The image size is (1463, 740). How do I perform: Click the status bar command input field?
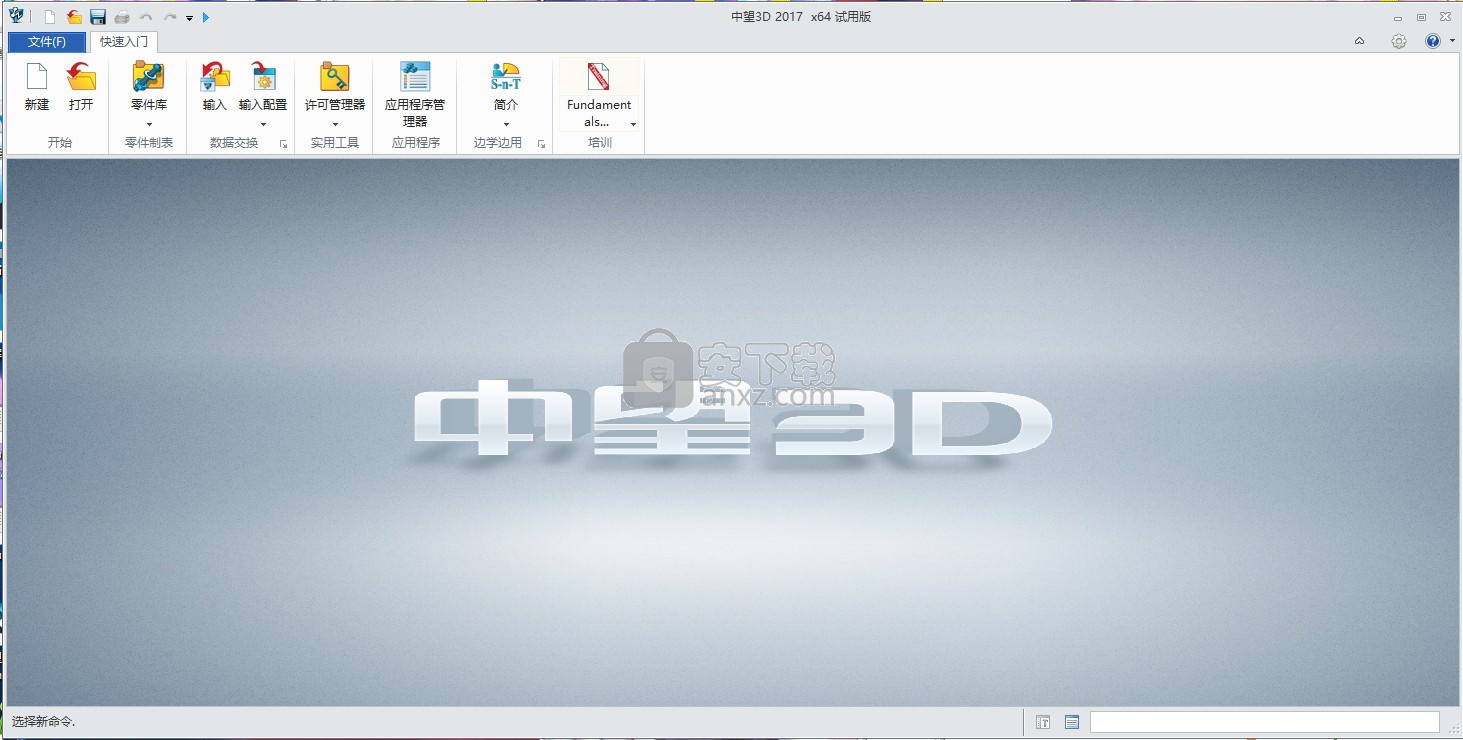pos(1265,722)
